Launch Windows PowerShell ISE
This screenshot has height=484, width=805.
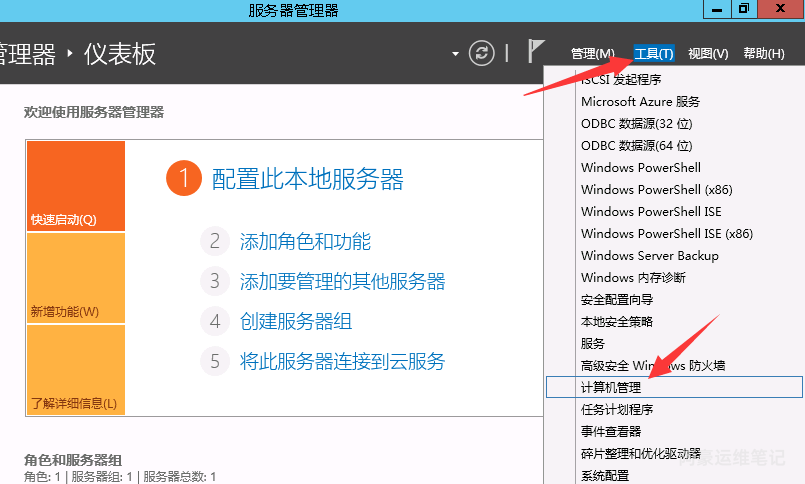click(x=651, y=212)
